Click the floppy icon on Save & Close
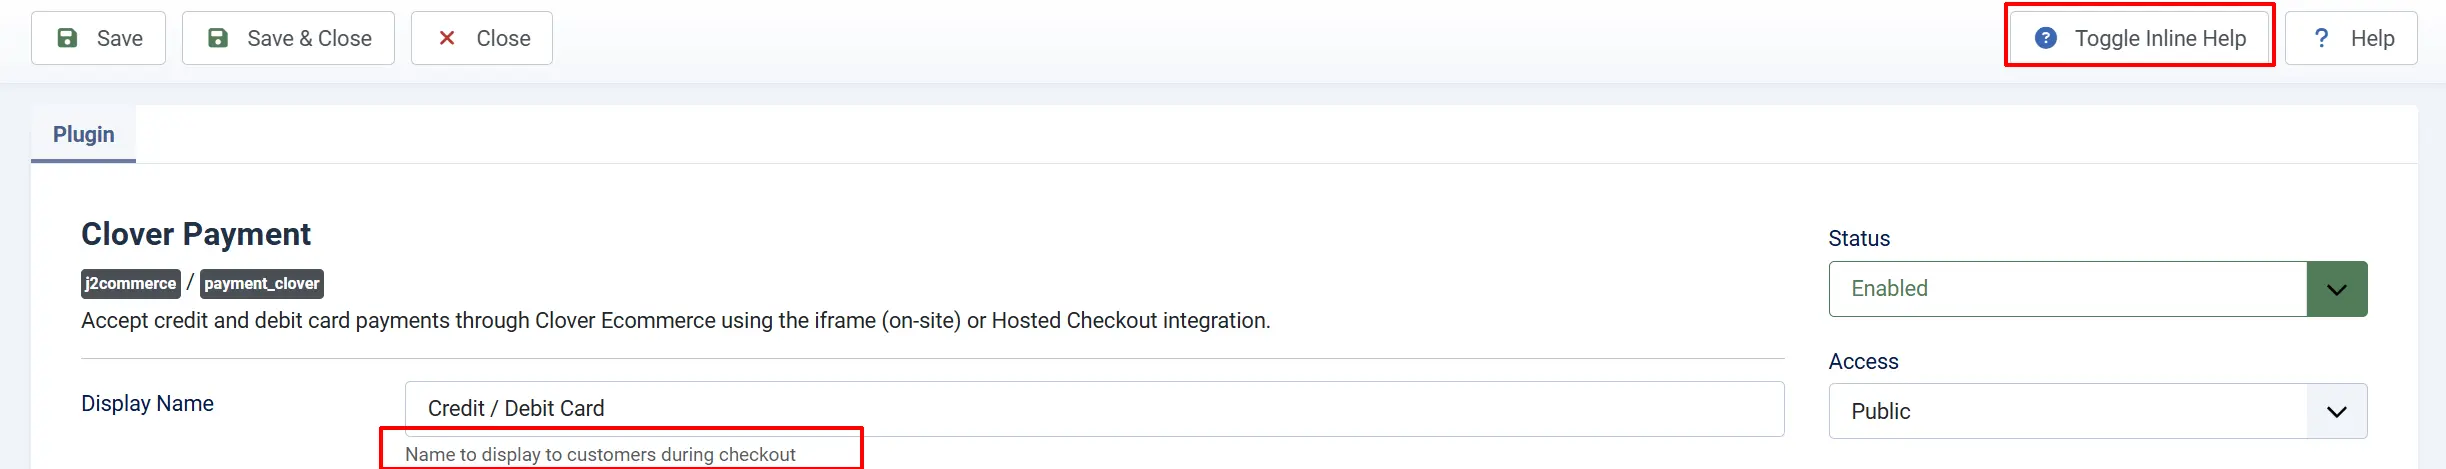The width and height of the screenshot is (2446, 469). 217,38
